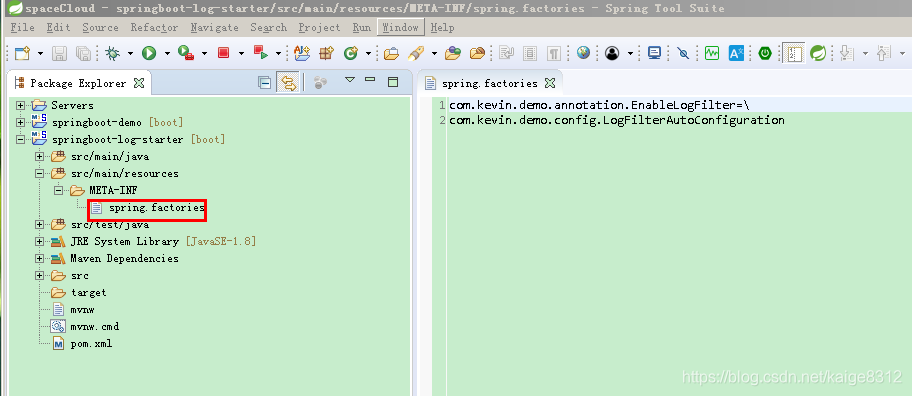912x396 pixels.
Task: Close the Package Explorer view
Action: click(138, 83)
